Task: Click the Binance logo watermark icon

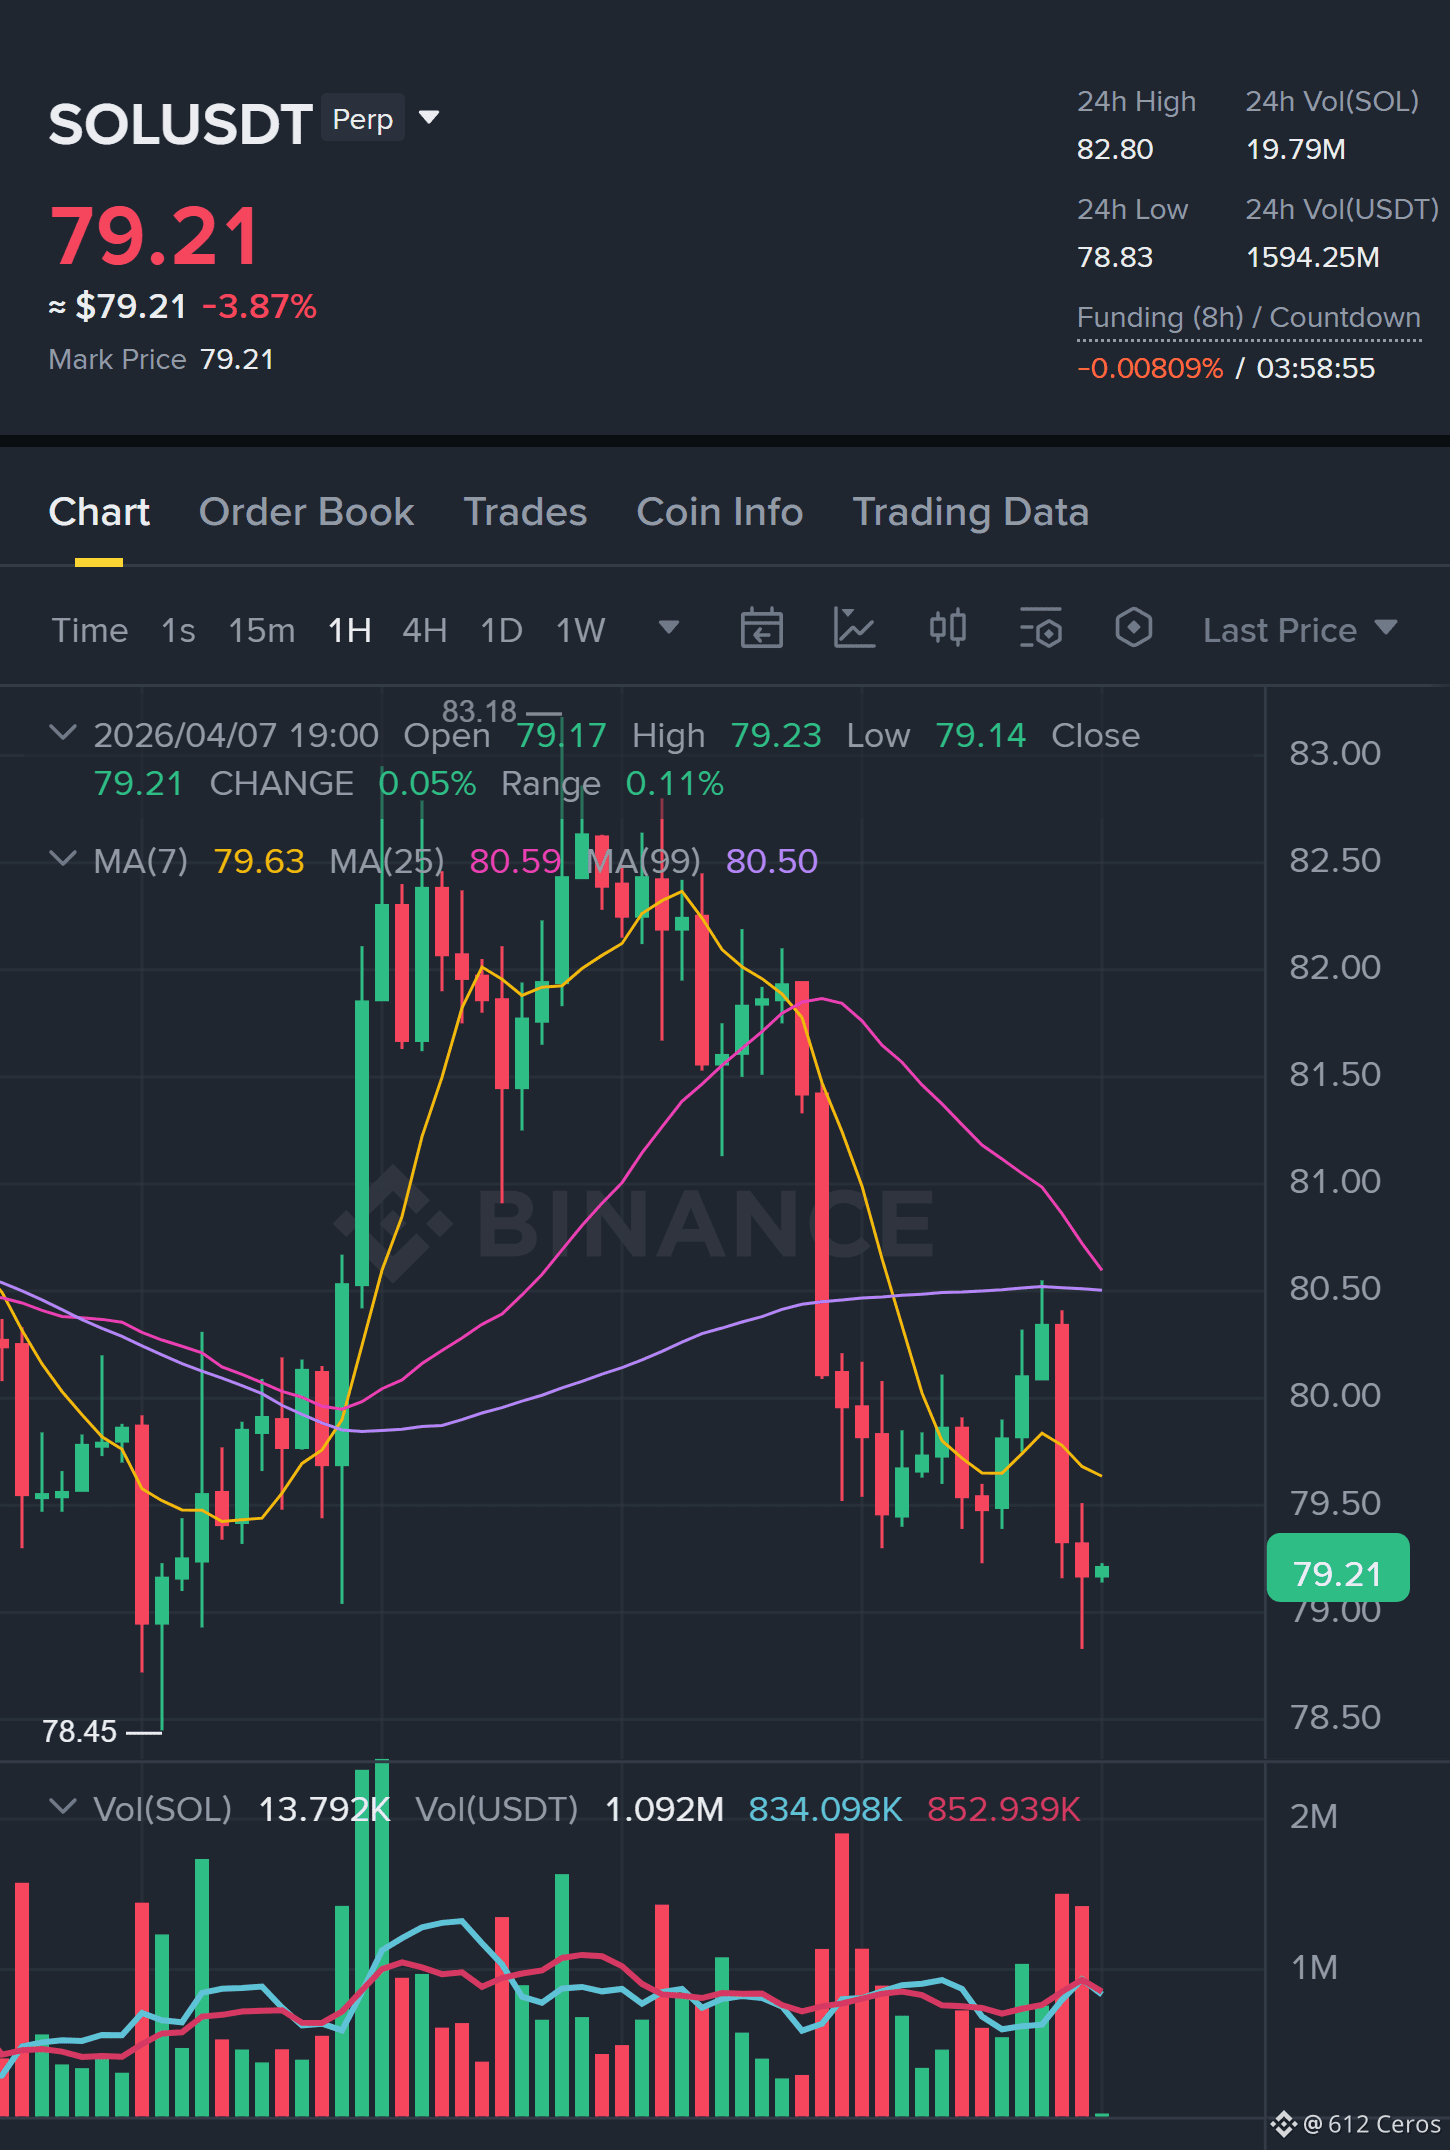Action: tap(392, 1223)
